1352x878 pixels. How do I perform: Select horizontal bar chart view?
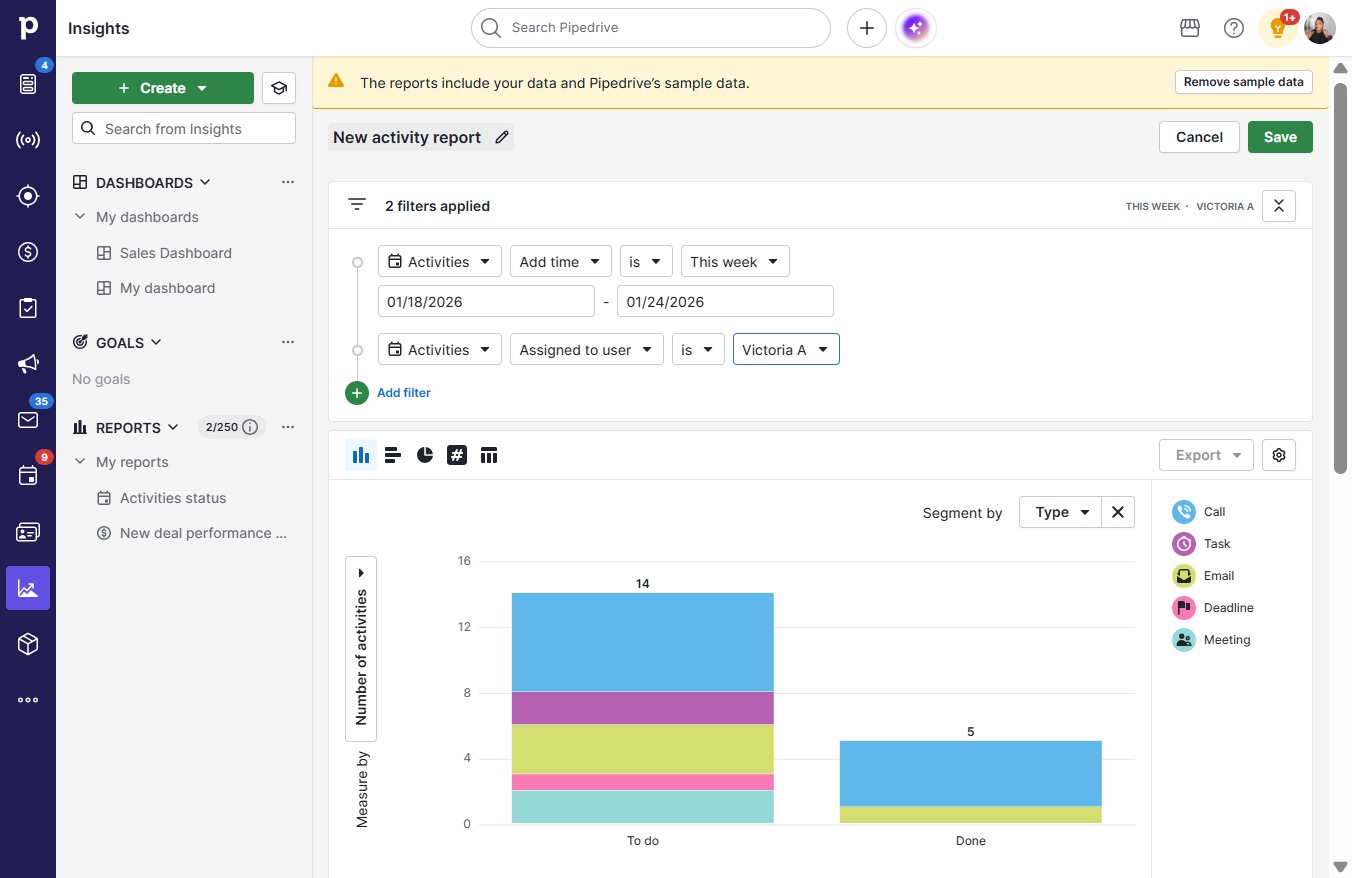pyautogui.click(x=393, y=455)
